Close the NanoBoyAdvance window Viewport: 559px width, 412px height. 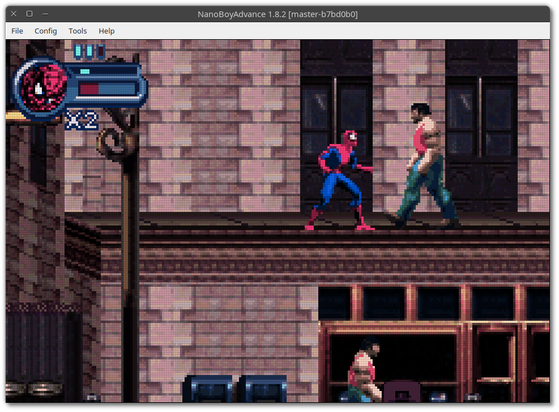coord(14,14)
